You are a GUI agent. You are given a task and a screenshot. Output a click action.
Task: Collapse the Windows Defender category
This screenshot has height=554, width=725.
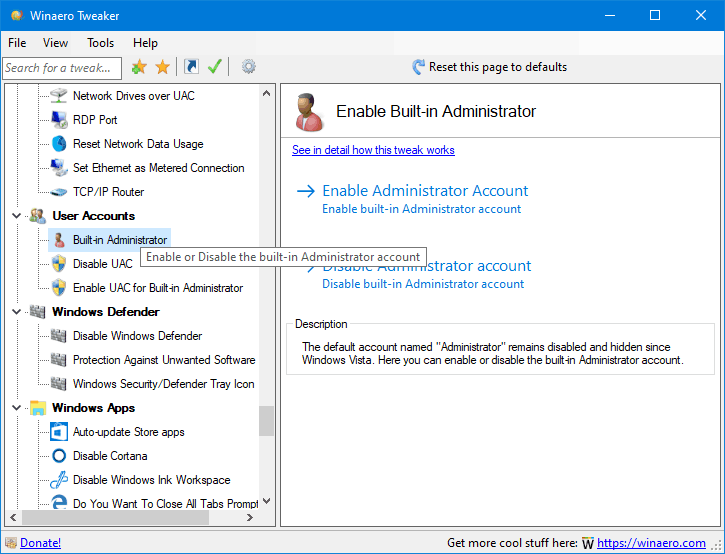point(16,312)
